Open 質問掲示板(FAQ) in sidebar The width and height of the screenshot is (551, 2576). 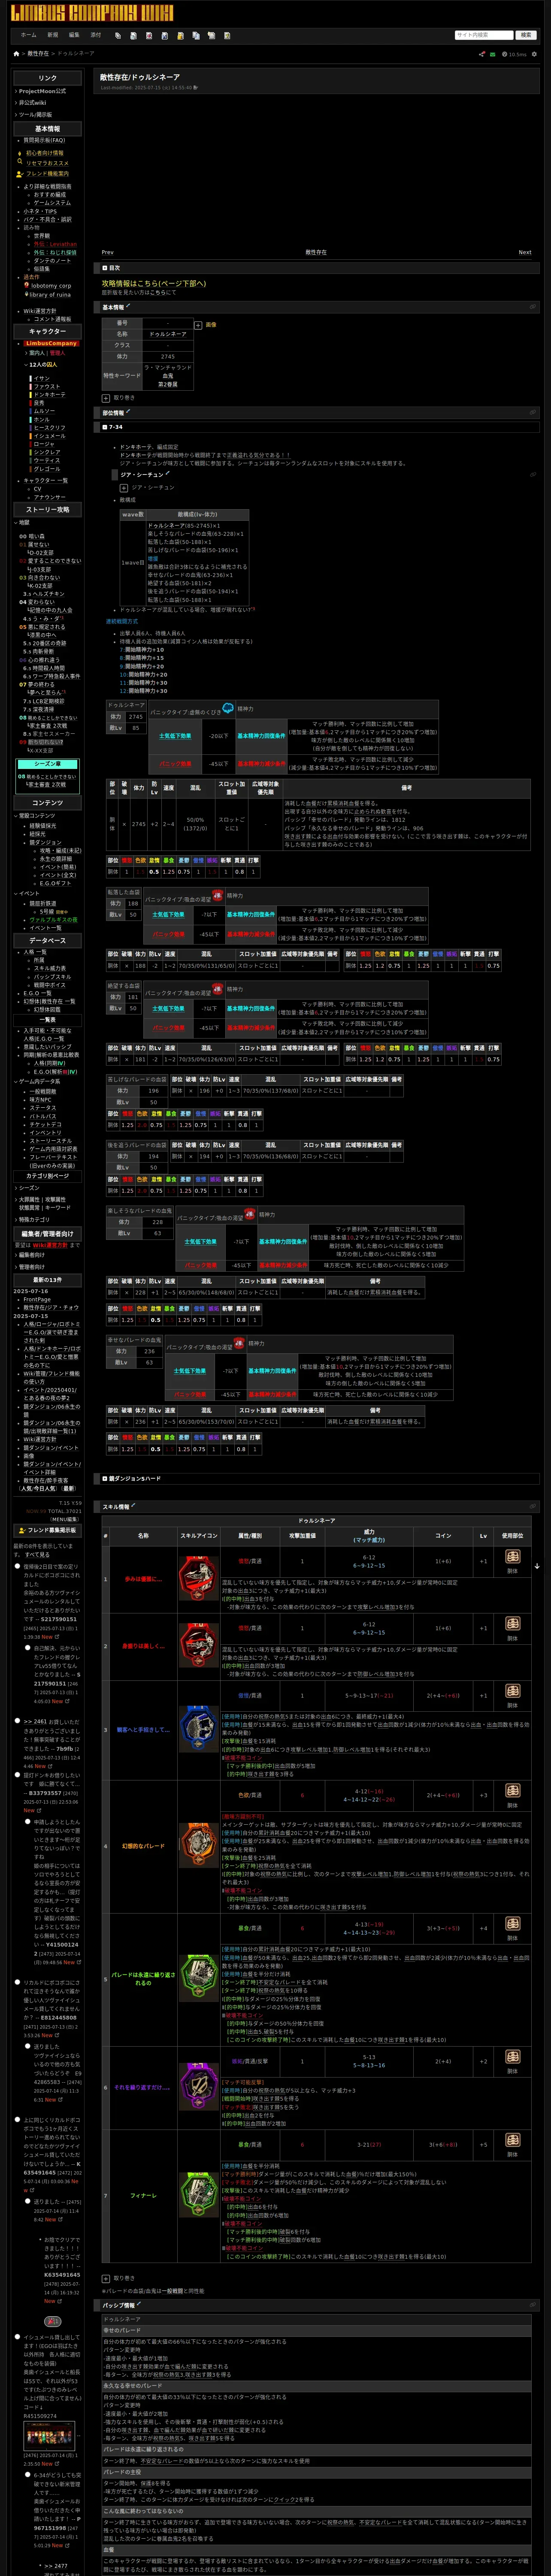(x=44, y=140)
